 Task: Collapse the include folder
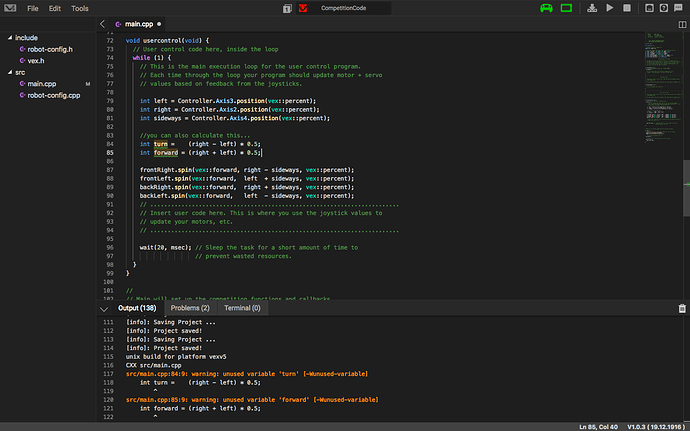tap(10, 38)
